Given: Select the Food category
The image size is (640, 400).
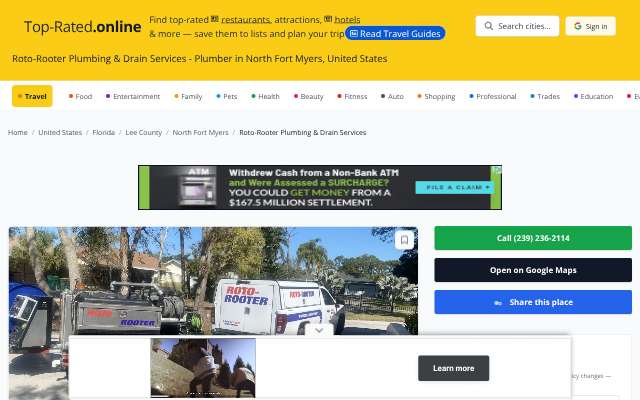Looking at the screenshot, I should (x=80, y=96).
